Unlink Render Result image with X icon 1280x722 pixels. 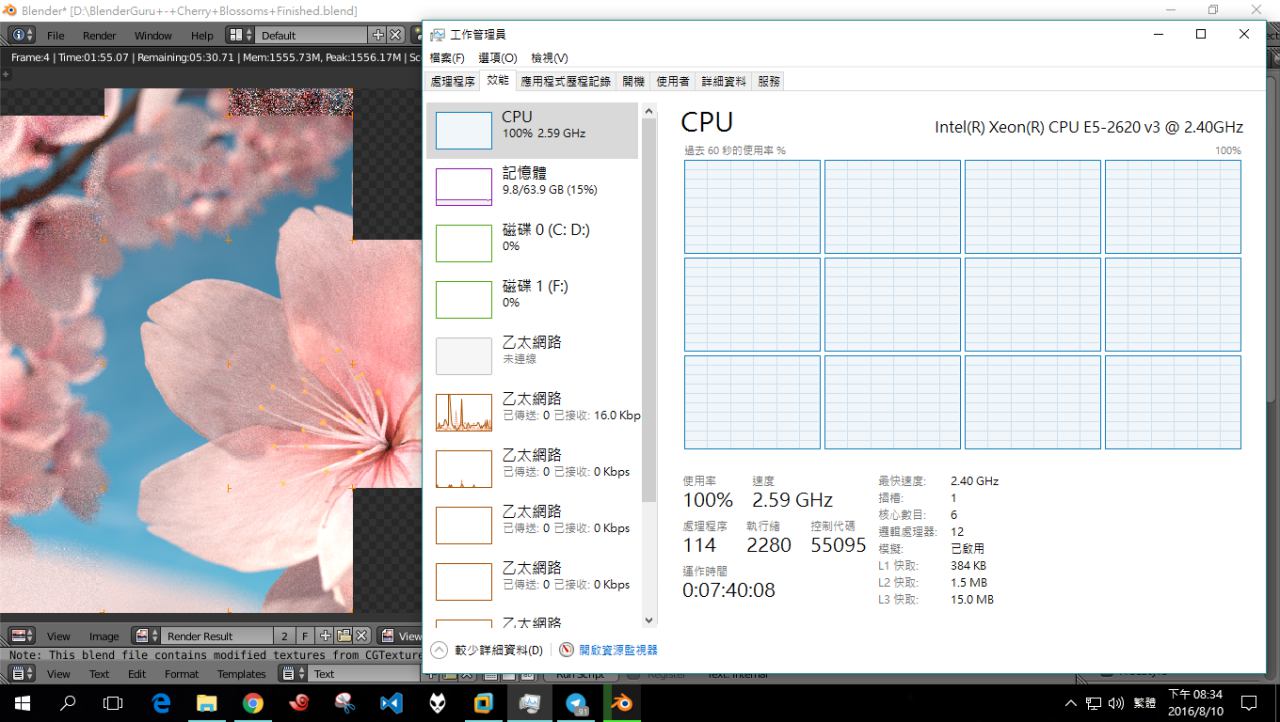click(361, 636)
